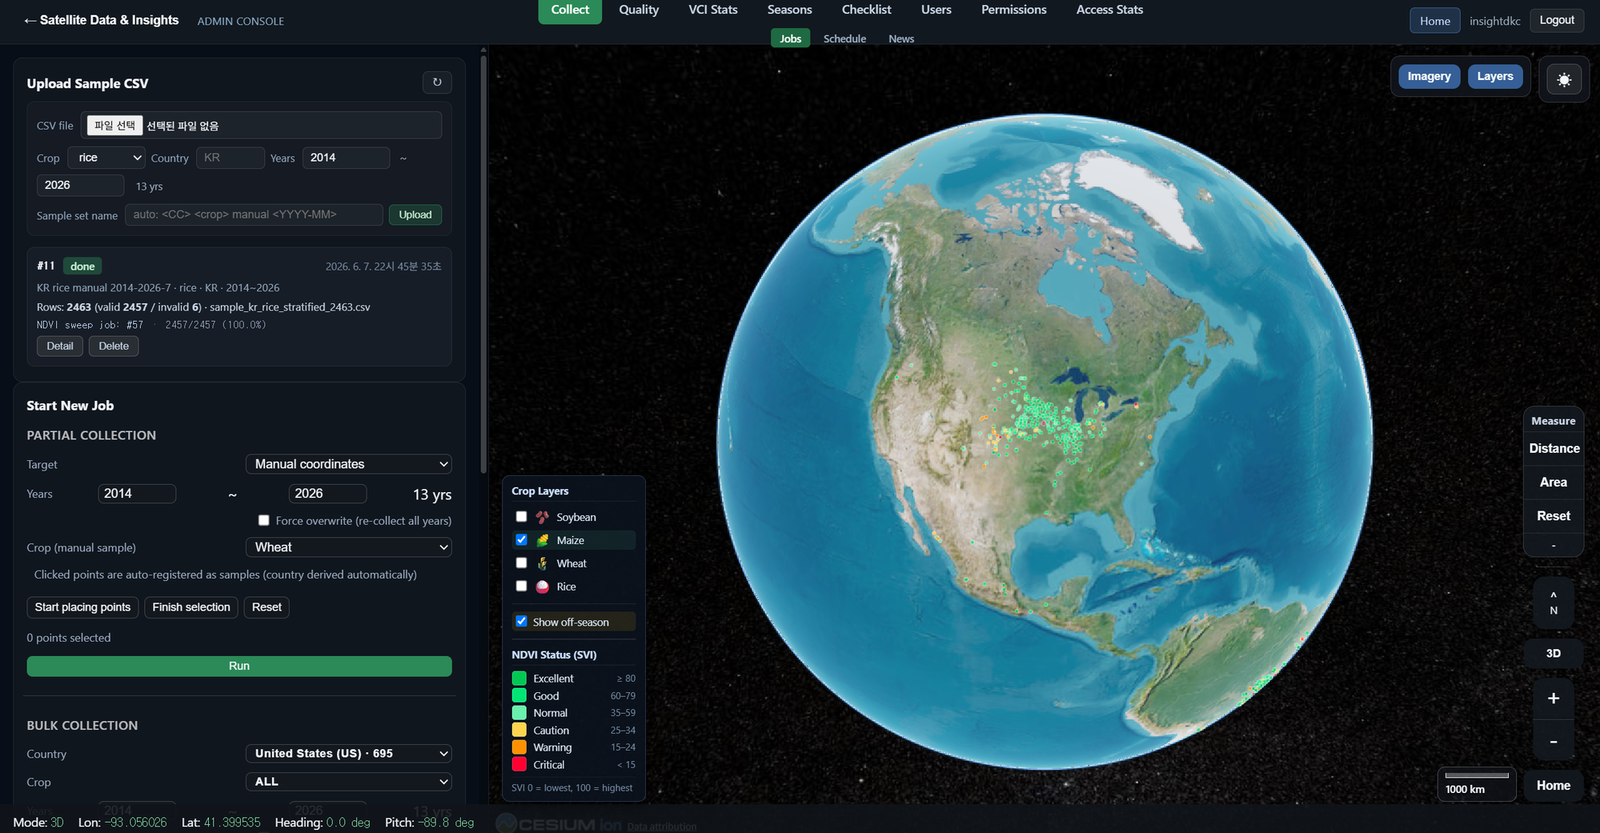
Task: Reset orientation with the North compass button
Action: pyautogui.click(x=1553, y=602)
